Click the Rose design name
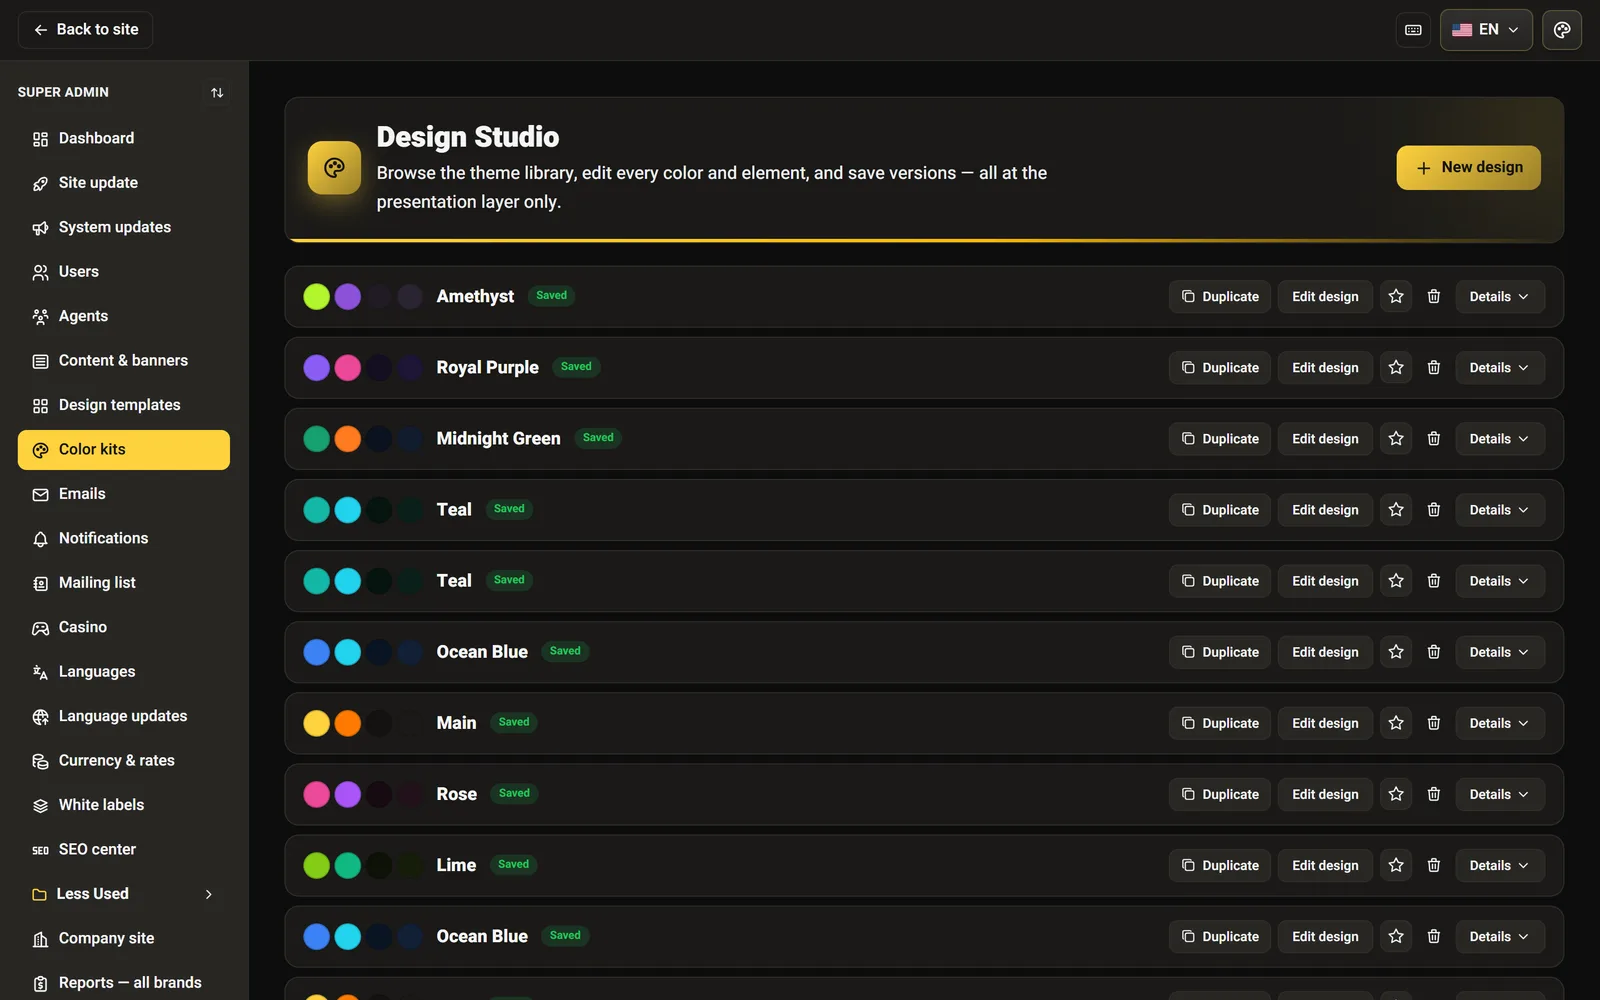The height and width of the screenshot is (1000, 1600). click(456, 794)
